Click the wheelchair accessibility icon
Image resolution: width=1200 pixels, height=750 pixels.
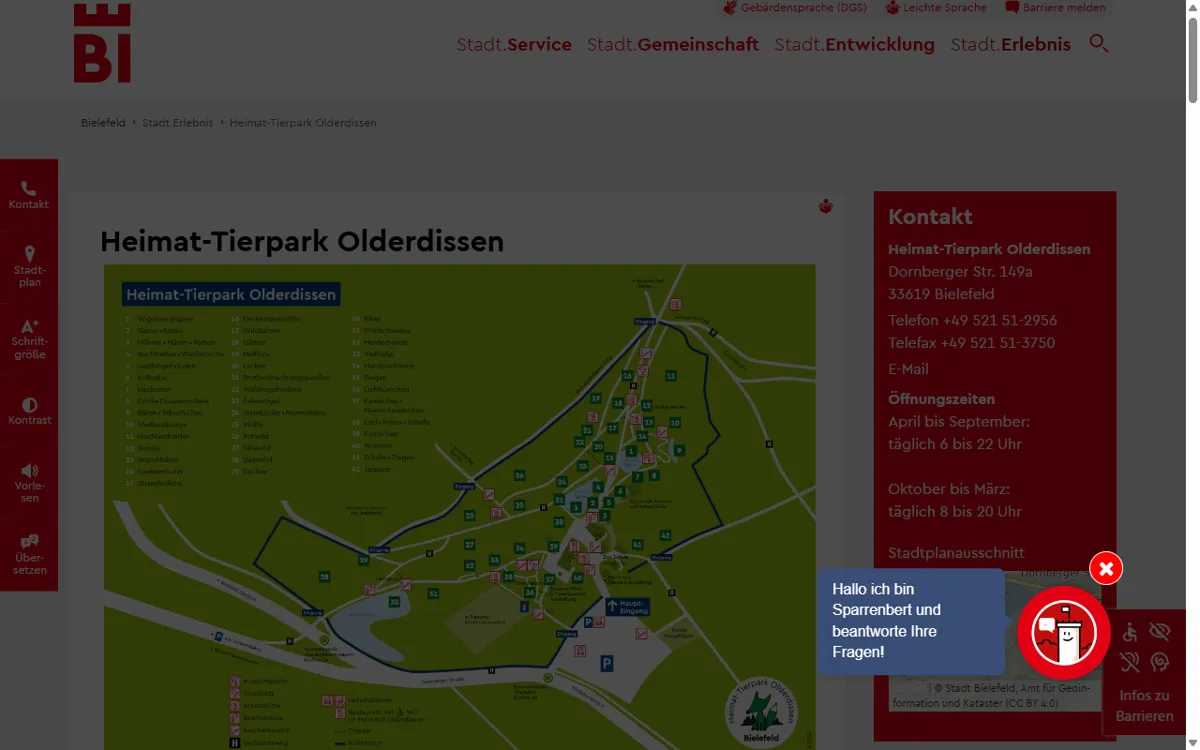pos(1130,632)
